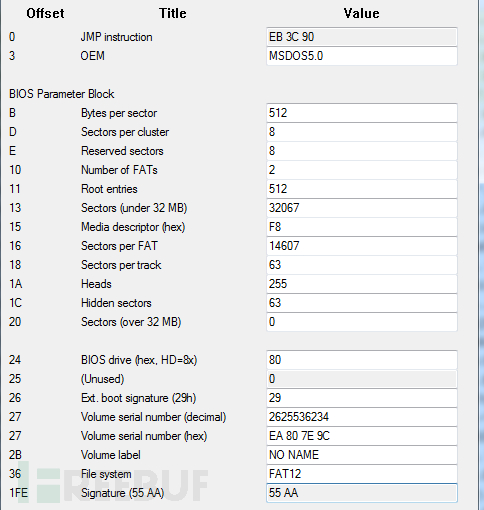Focus the File system FAT12 field
Screen dimensions: 484x510
pos(362,474)
